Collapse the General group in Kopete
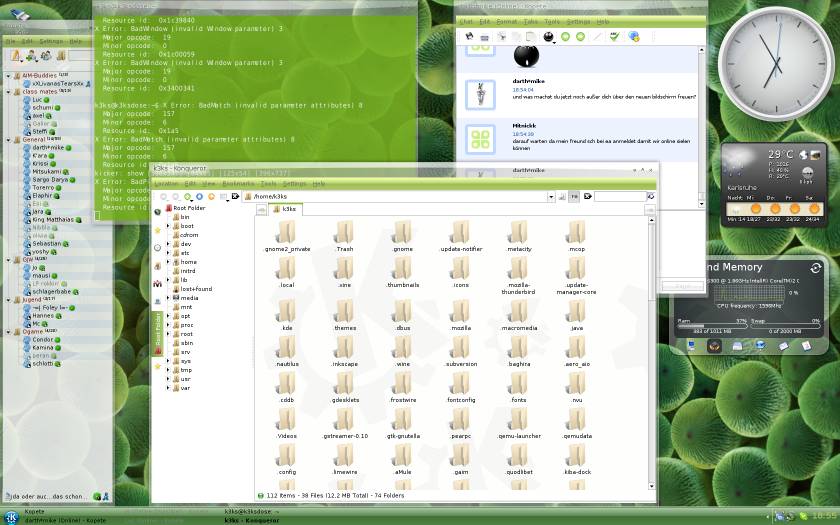The height and width of the screenshot is (525, 840). click(8, 140)
